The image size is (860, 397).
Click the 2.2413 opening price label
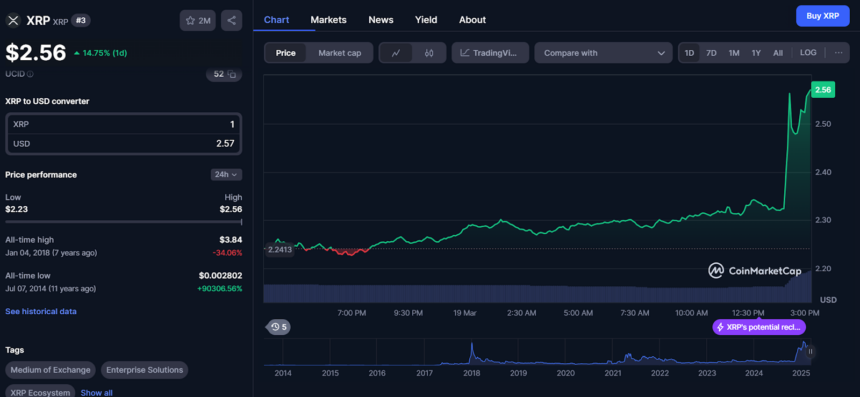pyautogui.click(x=280, y=249)
